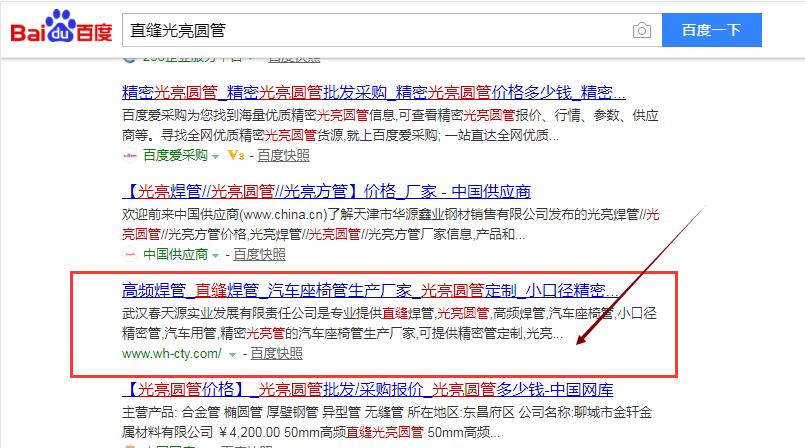
Task: Click the www.wh-cty.com/ URL
Action: (x=172, y=354)
